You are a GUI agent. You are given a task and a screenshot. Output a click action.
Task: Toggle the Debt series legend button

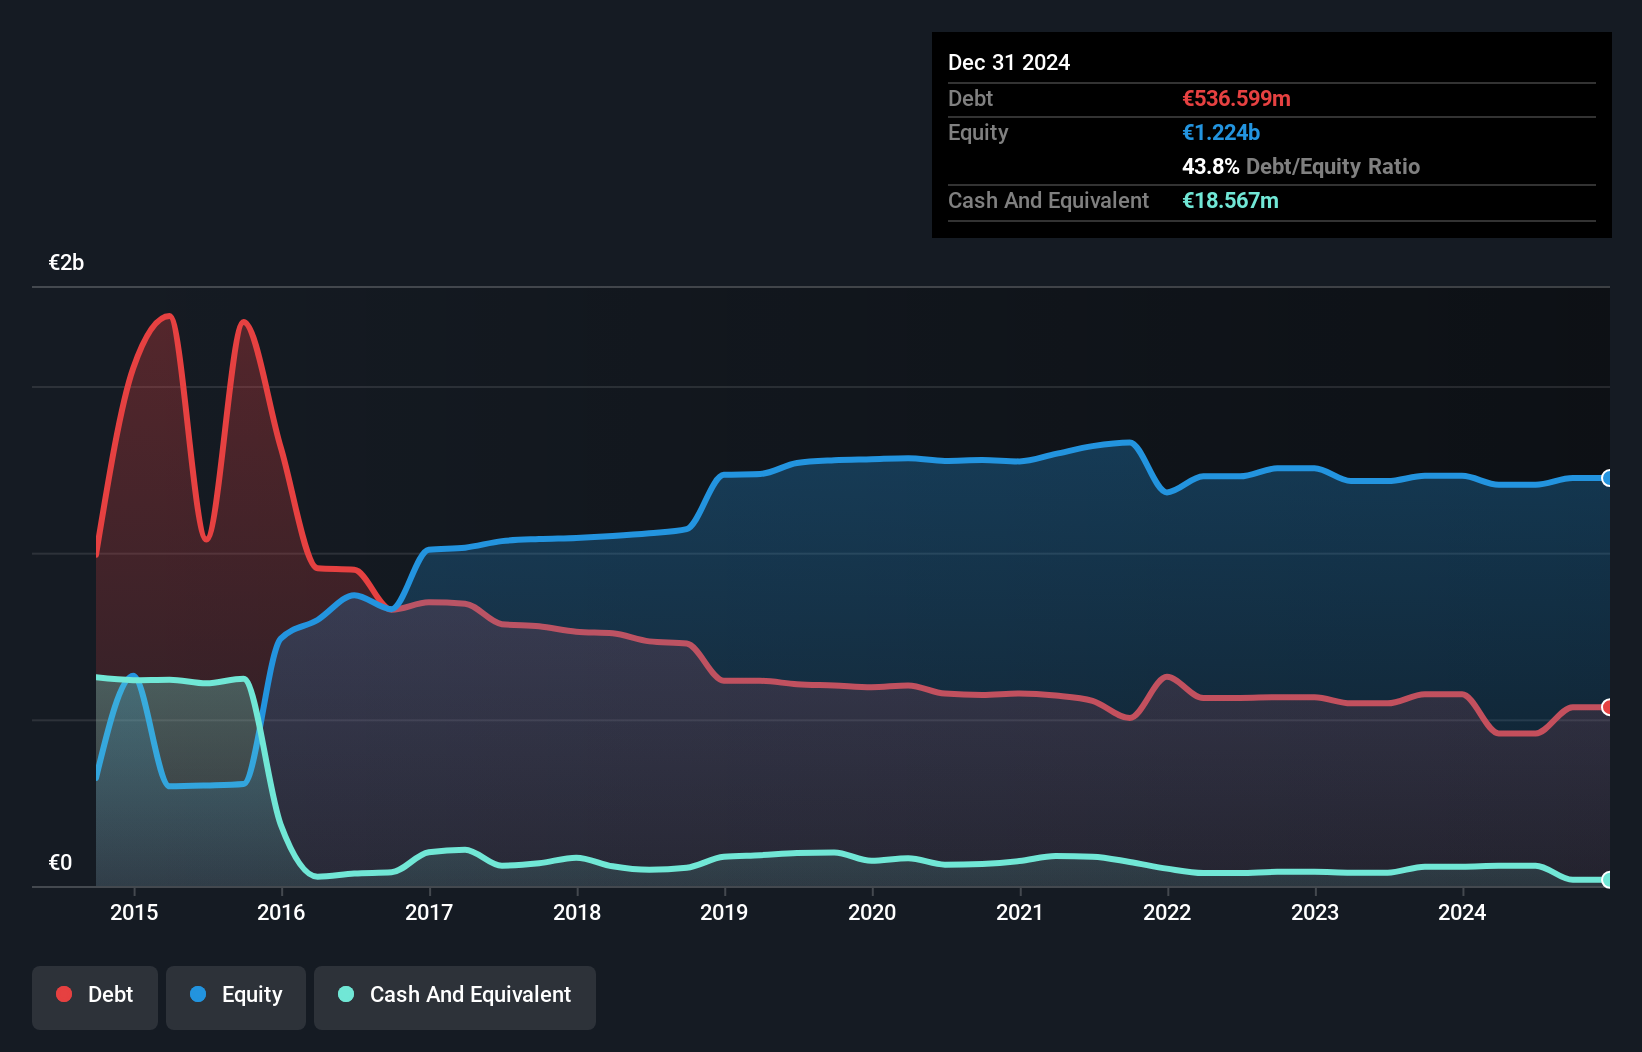pos(95,997)
